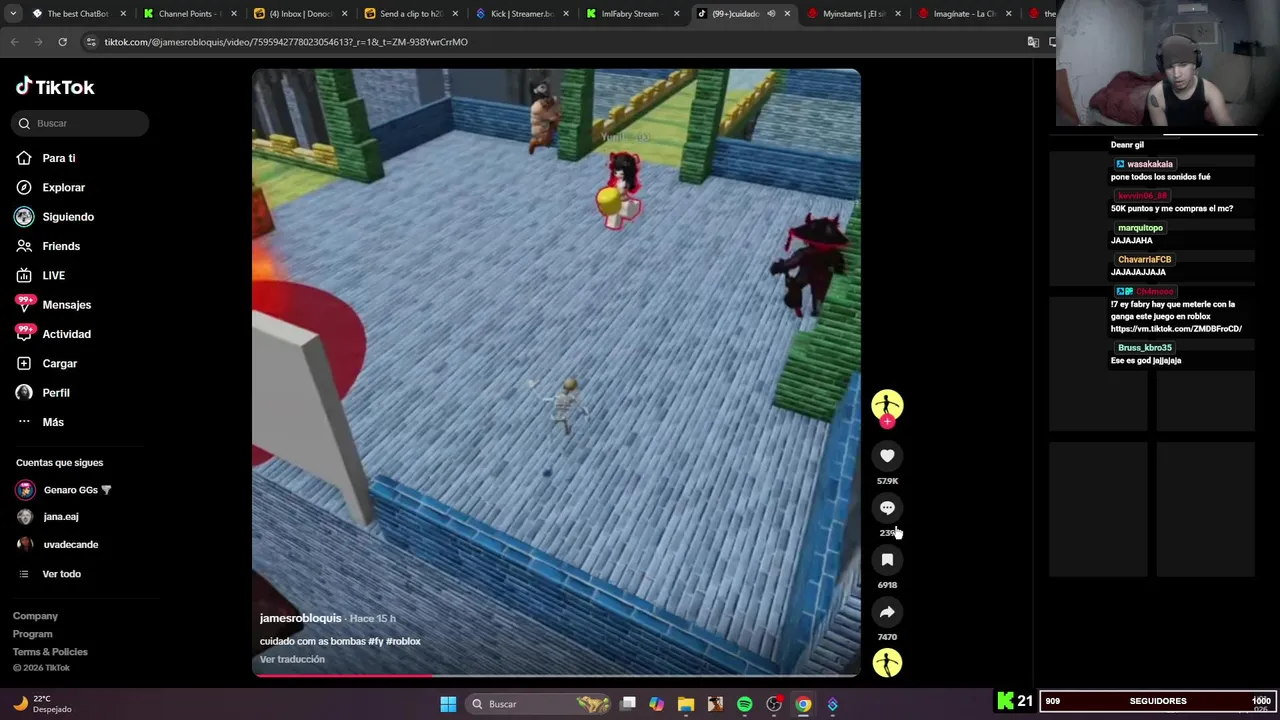The image size is (1280, 720).
Task: Open LIVE in the sidebar
Action: click(x=41, y=275)
